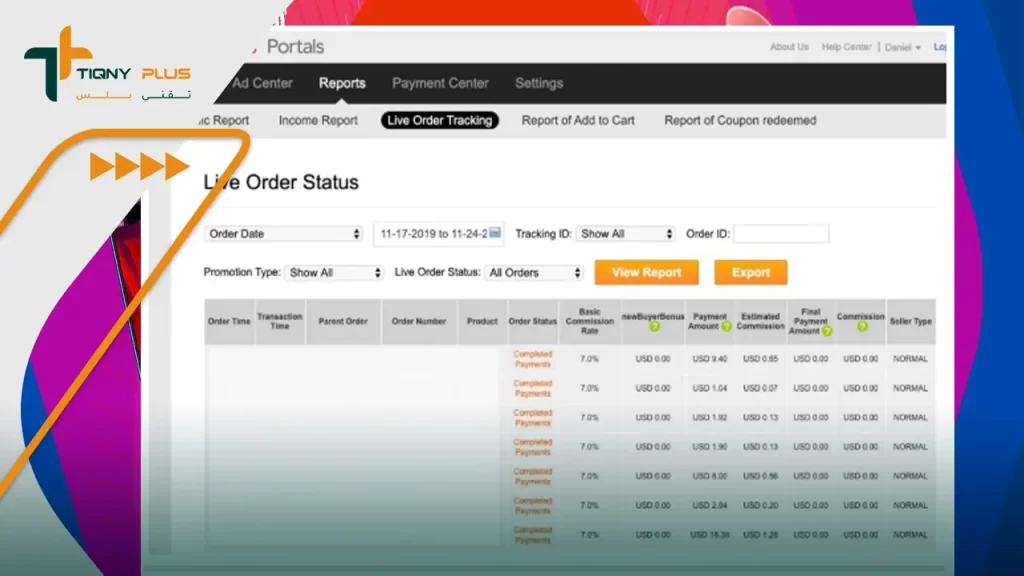Click help icon beside Final Payment Amount
This screenshot has height=576, width=1024.
tap(827, 331)
